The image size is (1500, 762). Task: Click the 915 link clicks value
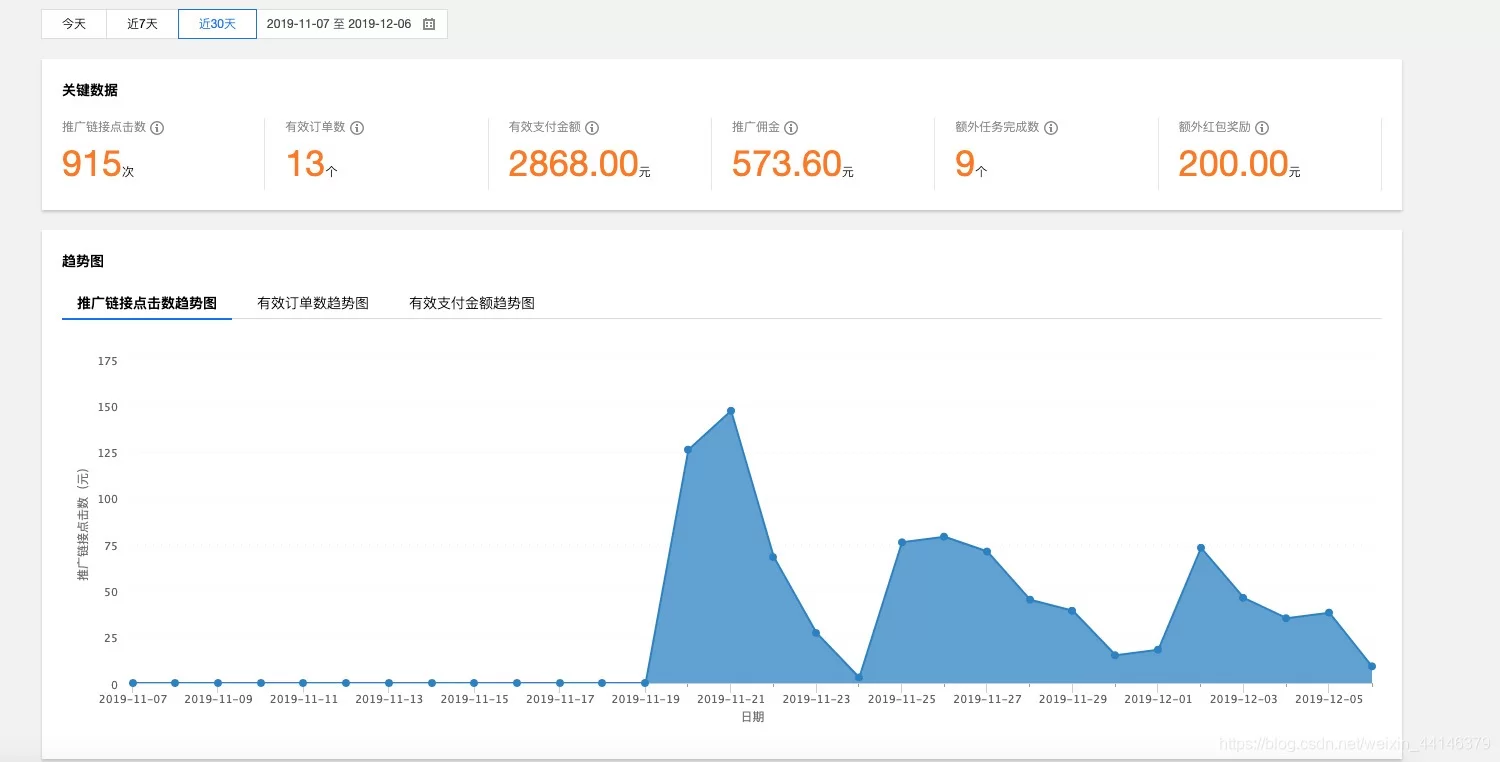coord(92,164)
